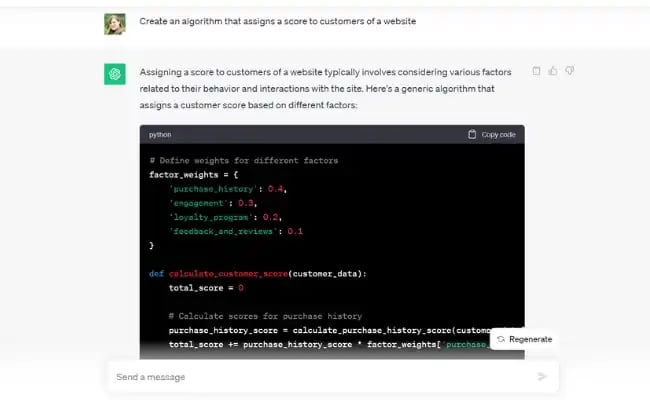Focus the Send a message input field
The height and width of the screenshot is (400, 650).
320,377
